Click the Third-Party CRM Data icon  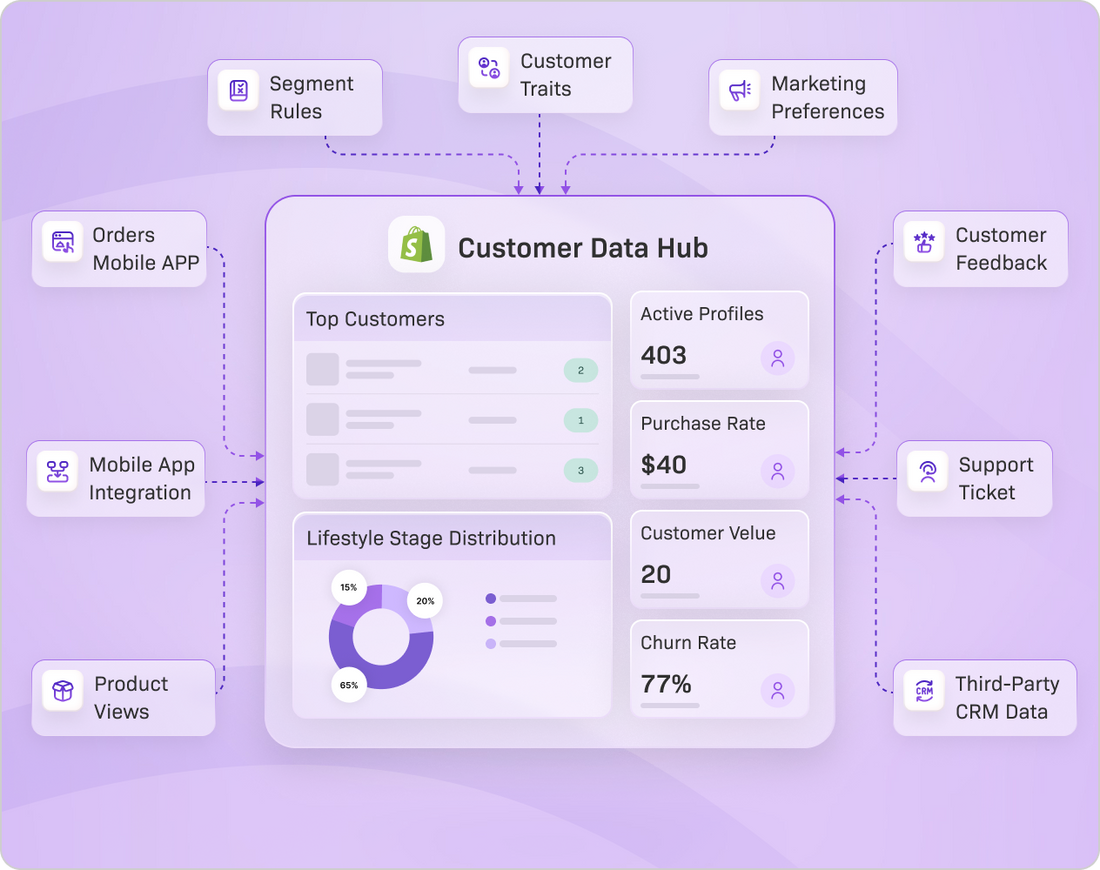point(924,691)
